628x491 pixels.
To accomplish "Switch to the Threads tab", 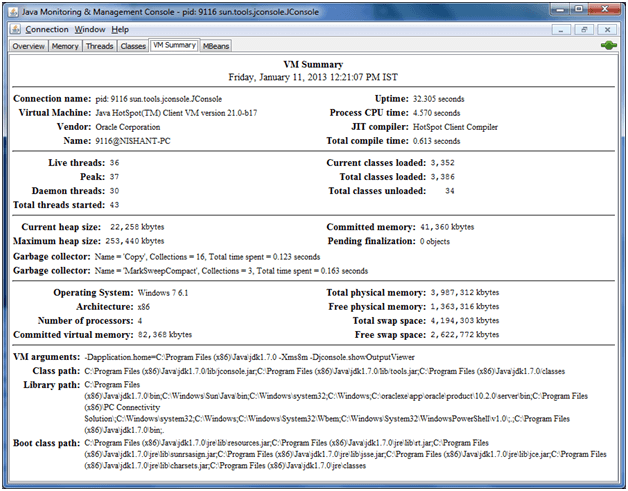I will [99, 46].
